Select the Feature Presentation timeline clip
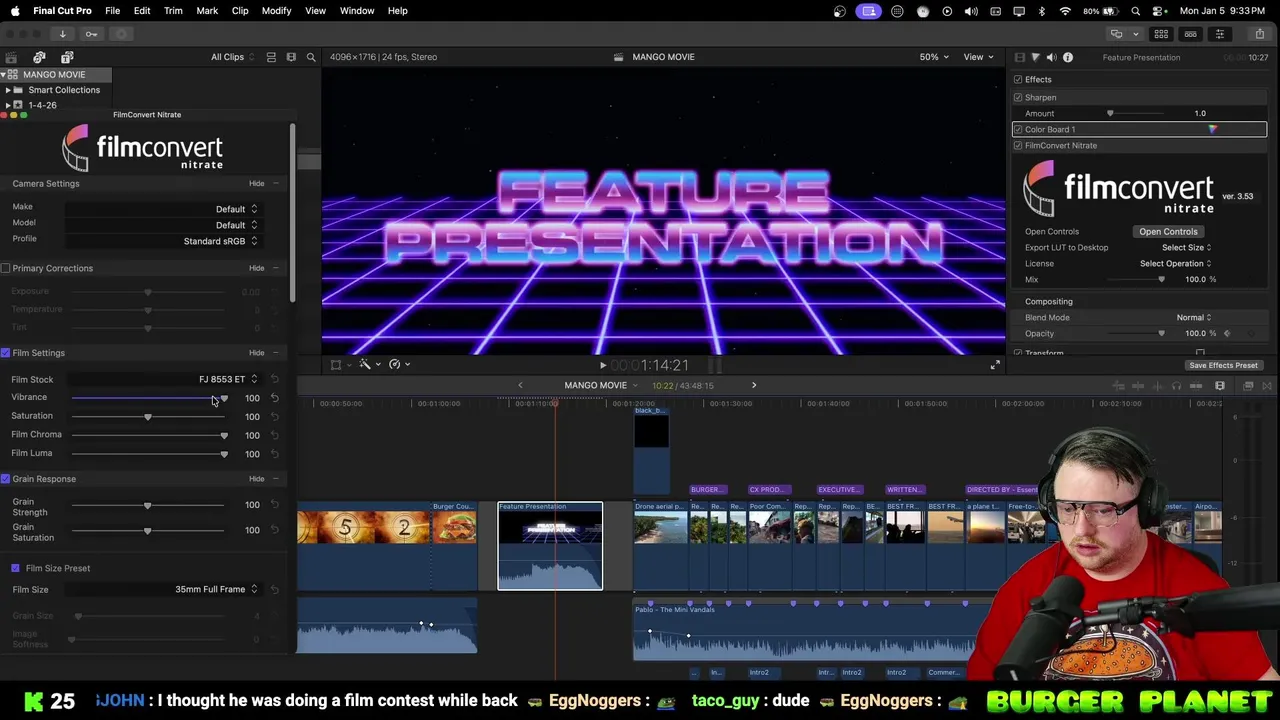 [x=550, y=546]
